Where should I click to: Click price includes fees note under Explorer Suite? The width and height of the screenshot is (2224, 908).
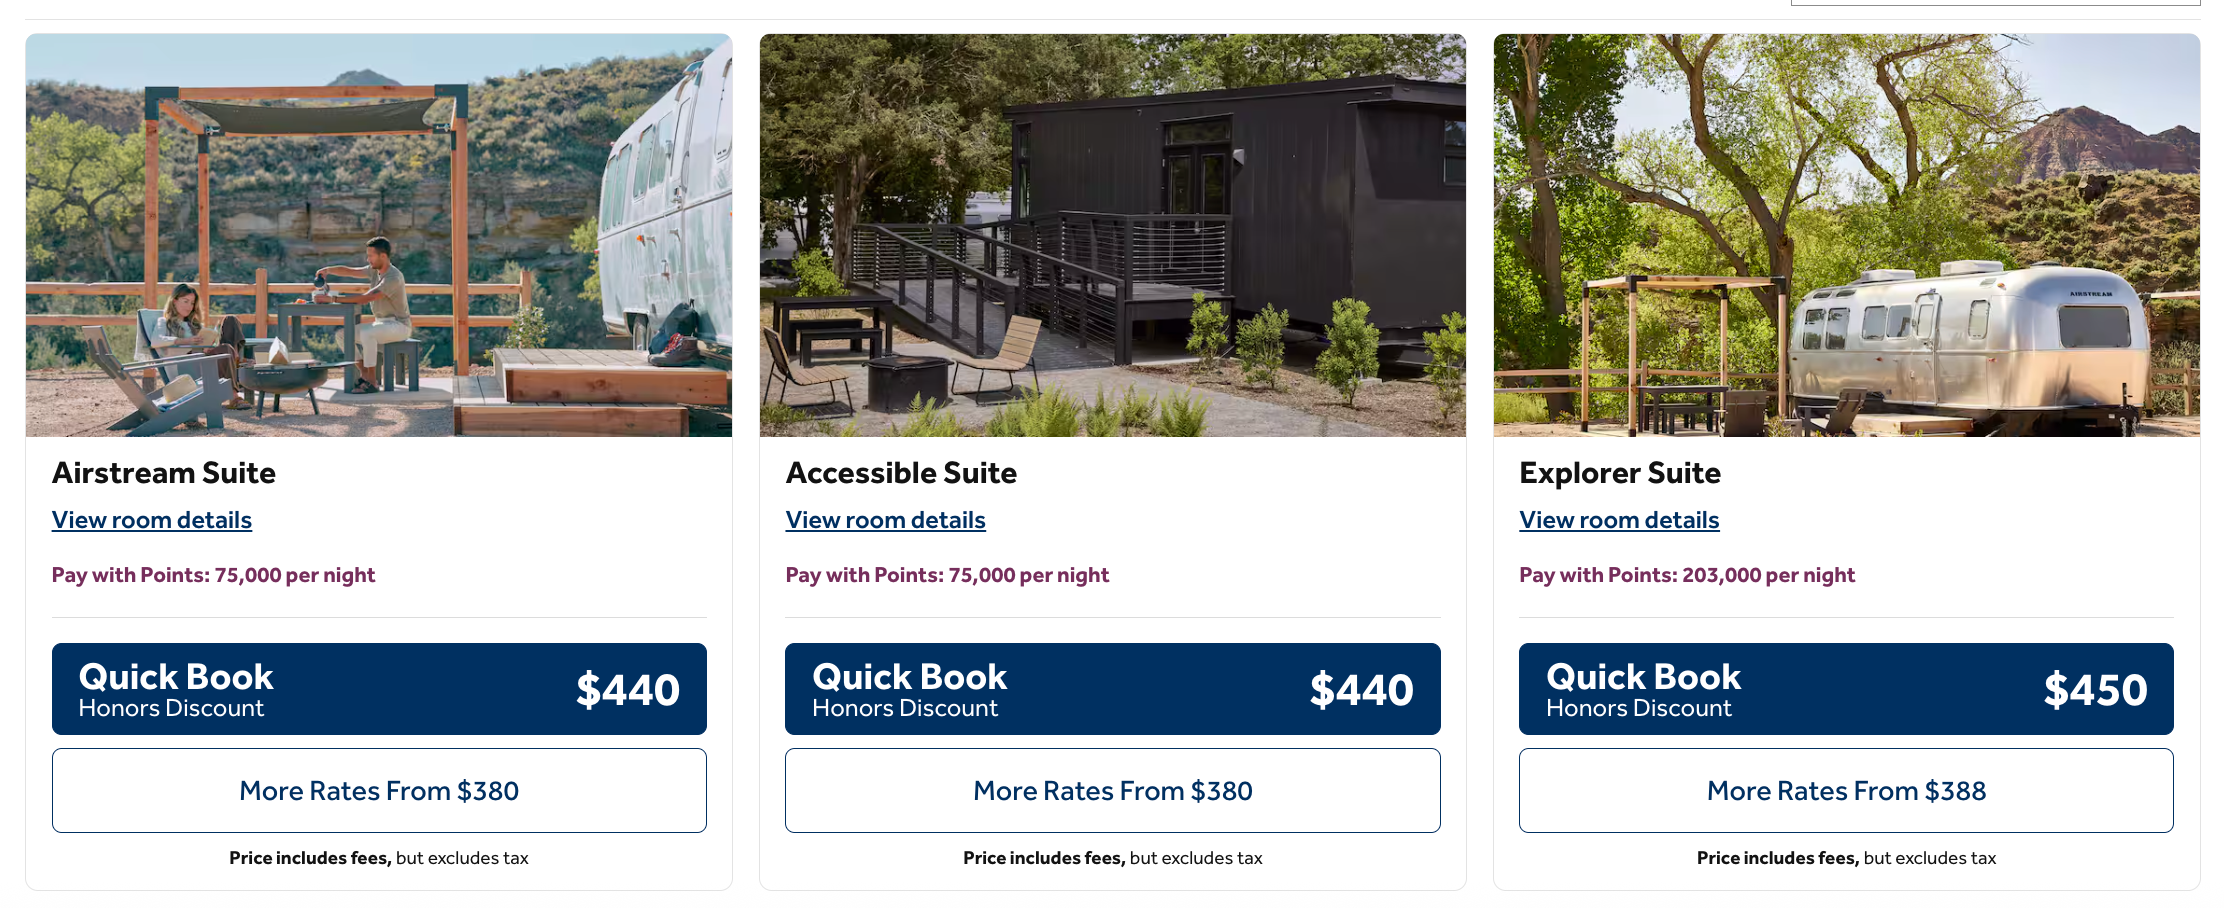pyautogui.click(x=1846, y=858)
